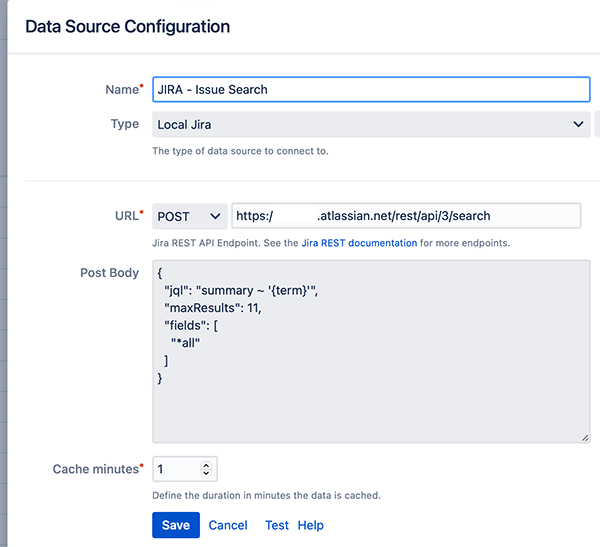The image size is (600, 547).
Task: Click the Post Body label
Action: tap(109, 273)
